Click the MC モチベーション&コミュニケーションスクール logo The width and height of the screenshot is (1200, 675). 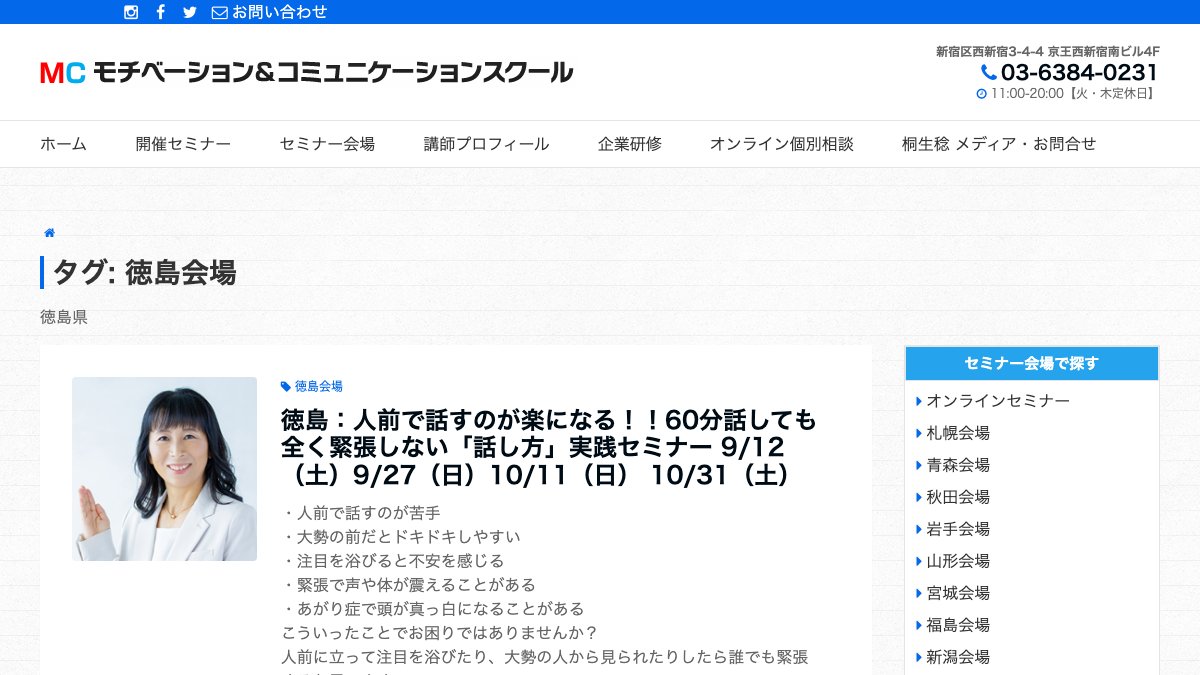point(306,72)
